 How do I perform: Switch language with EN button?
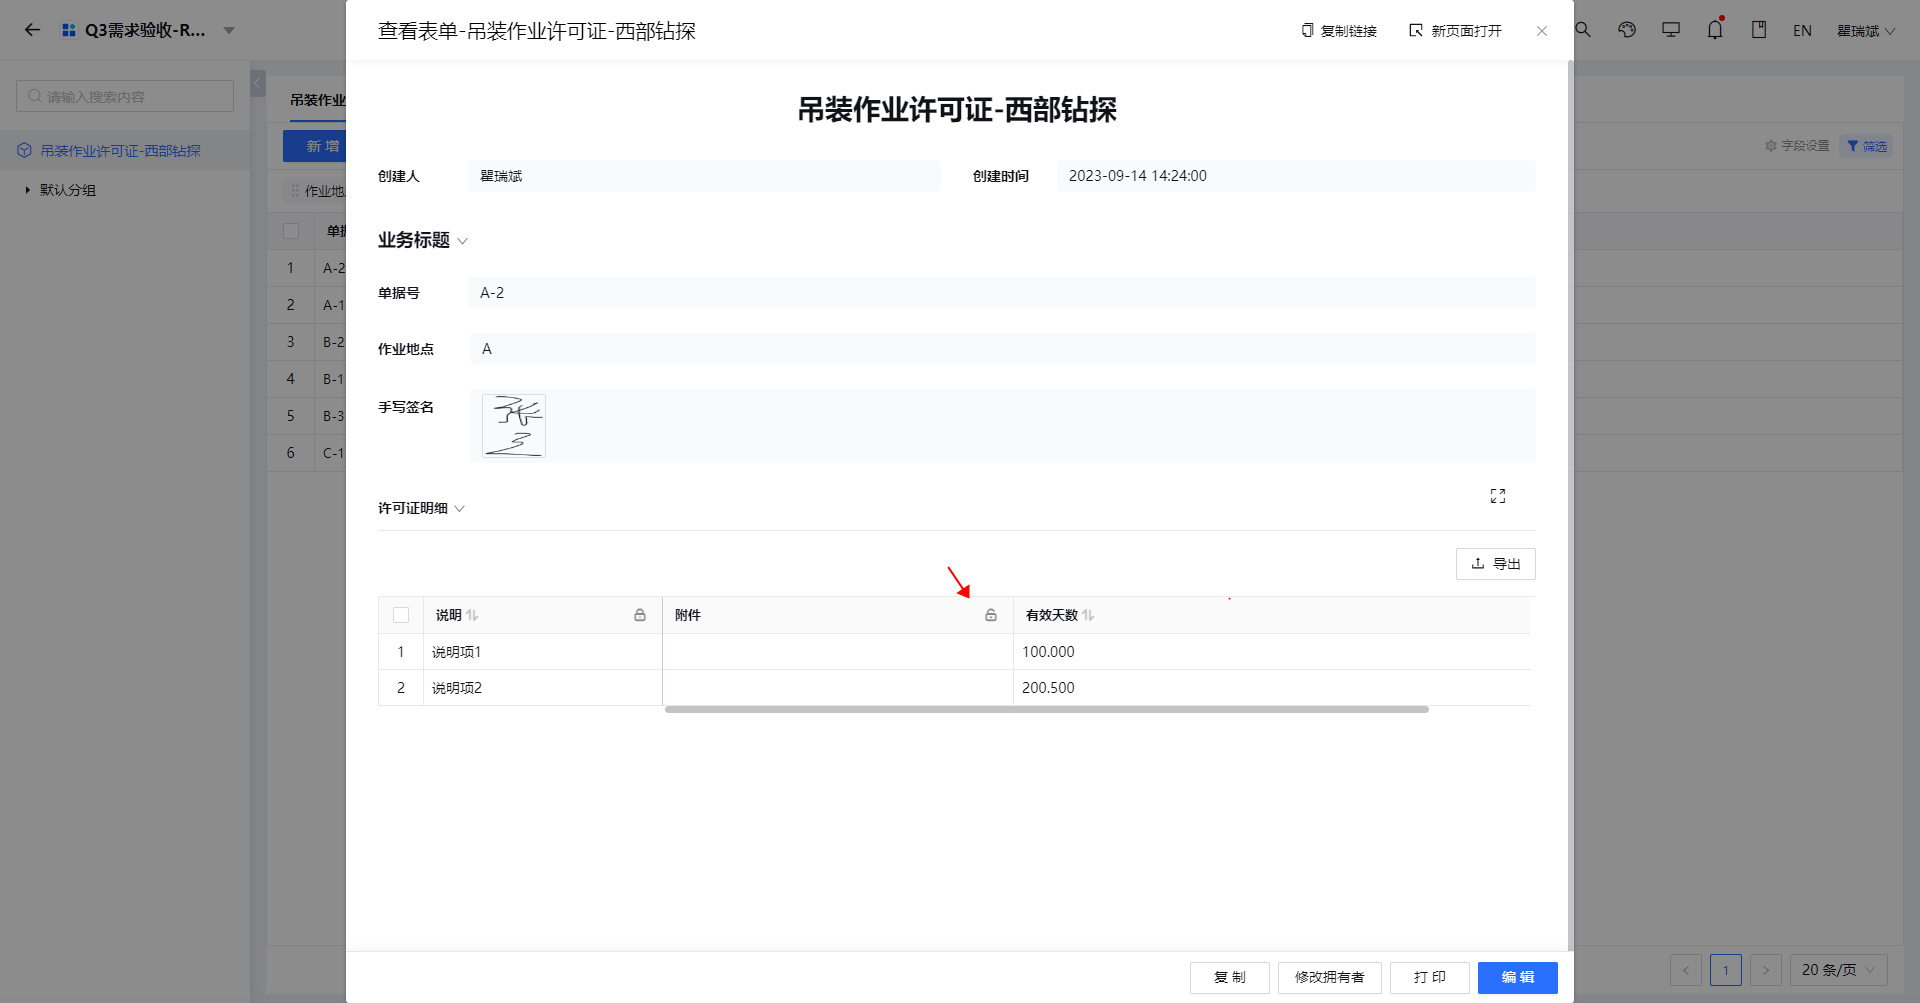[1802, 31]
